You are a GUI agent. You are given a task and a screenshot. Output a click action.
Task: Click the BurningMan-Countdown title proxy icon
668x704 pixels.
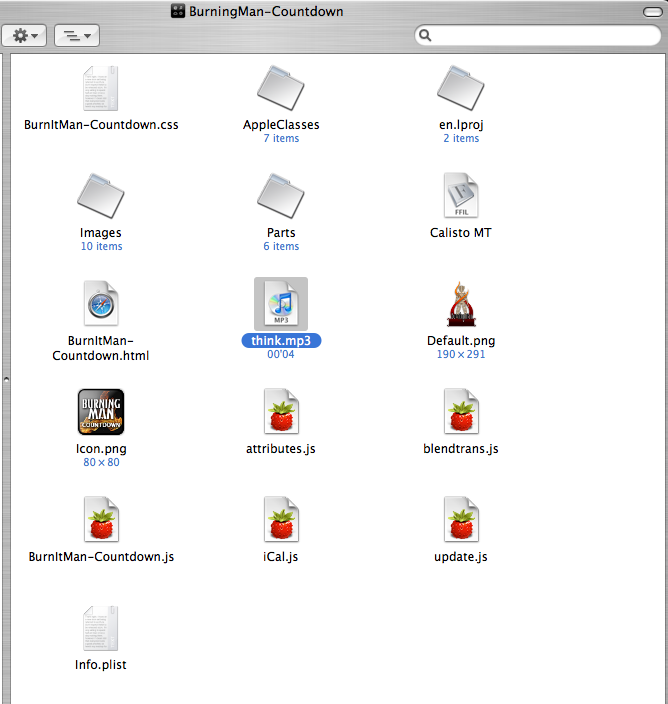tap(178, 11)
